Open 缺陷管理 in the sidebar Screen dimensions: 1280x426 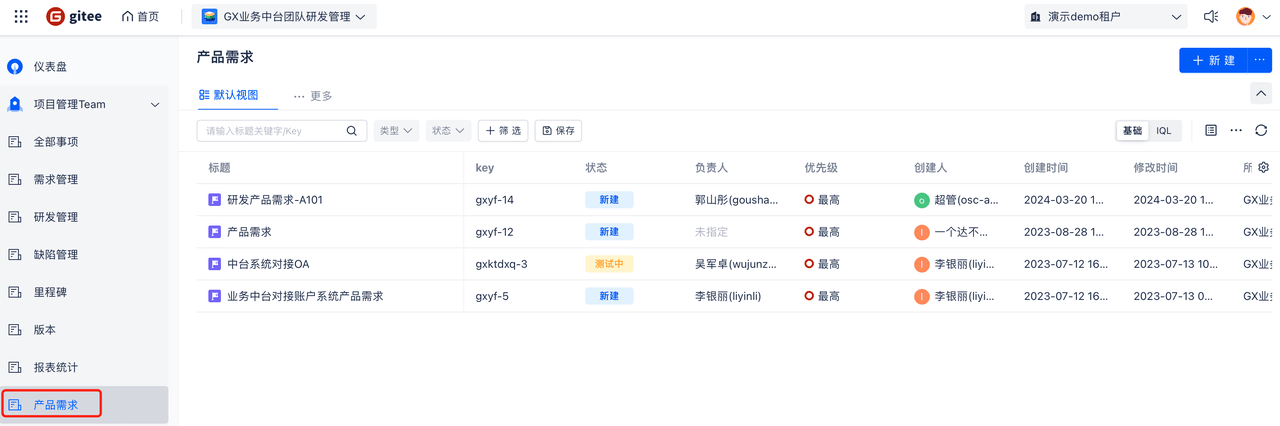(56, 255)
